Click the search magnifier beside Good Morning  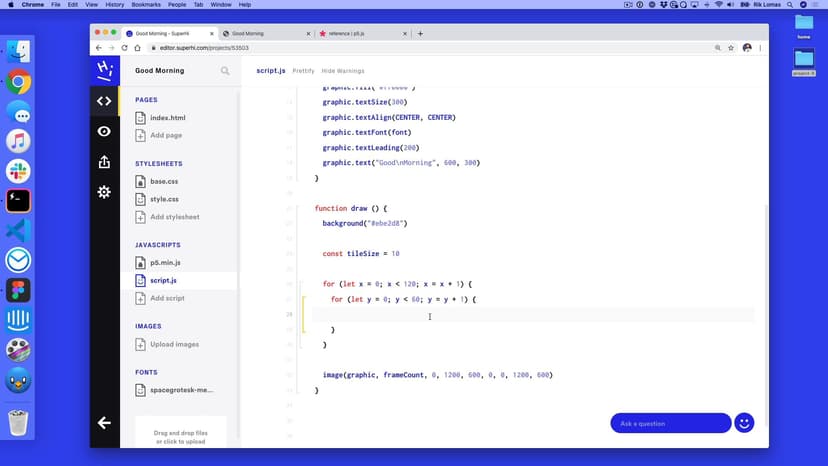[x=225, y=71]
